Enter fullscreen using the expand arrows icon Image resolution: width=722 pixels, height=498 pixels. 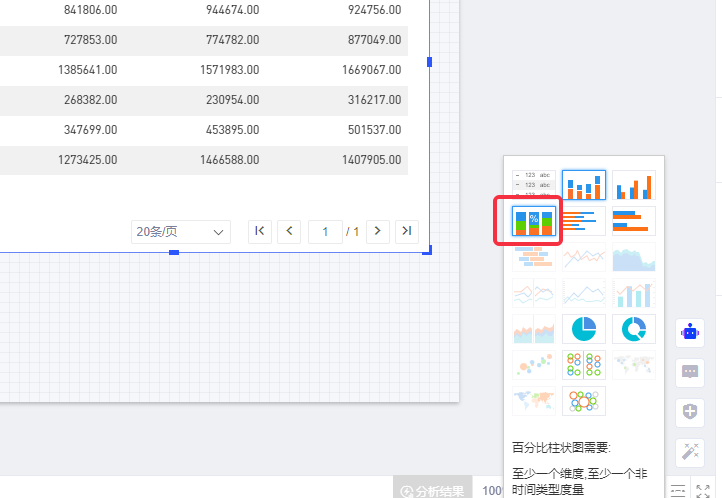pyautogui.click(x=703, y=490)
